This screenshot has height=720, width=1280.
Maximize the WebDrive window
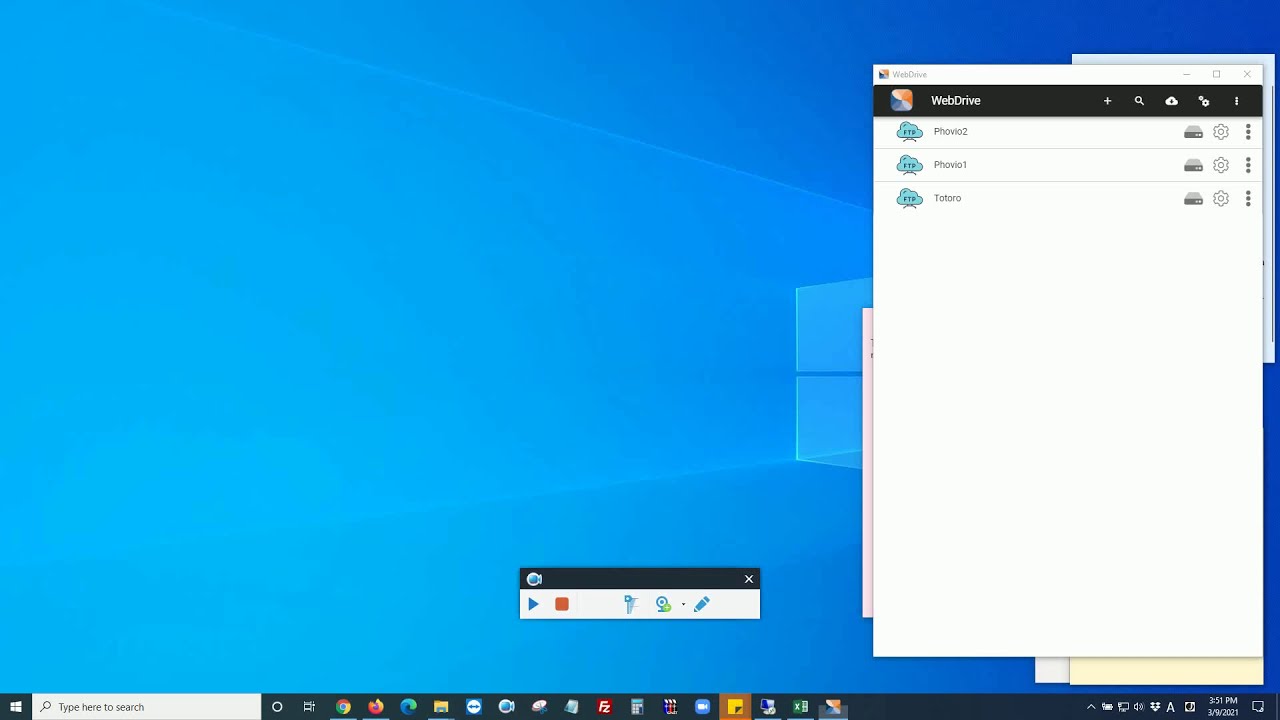[x=1216, y=74]
